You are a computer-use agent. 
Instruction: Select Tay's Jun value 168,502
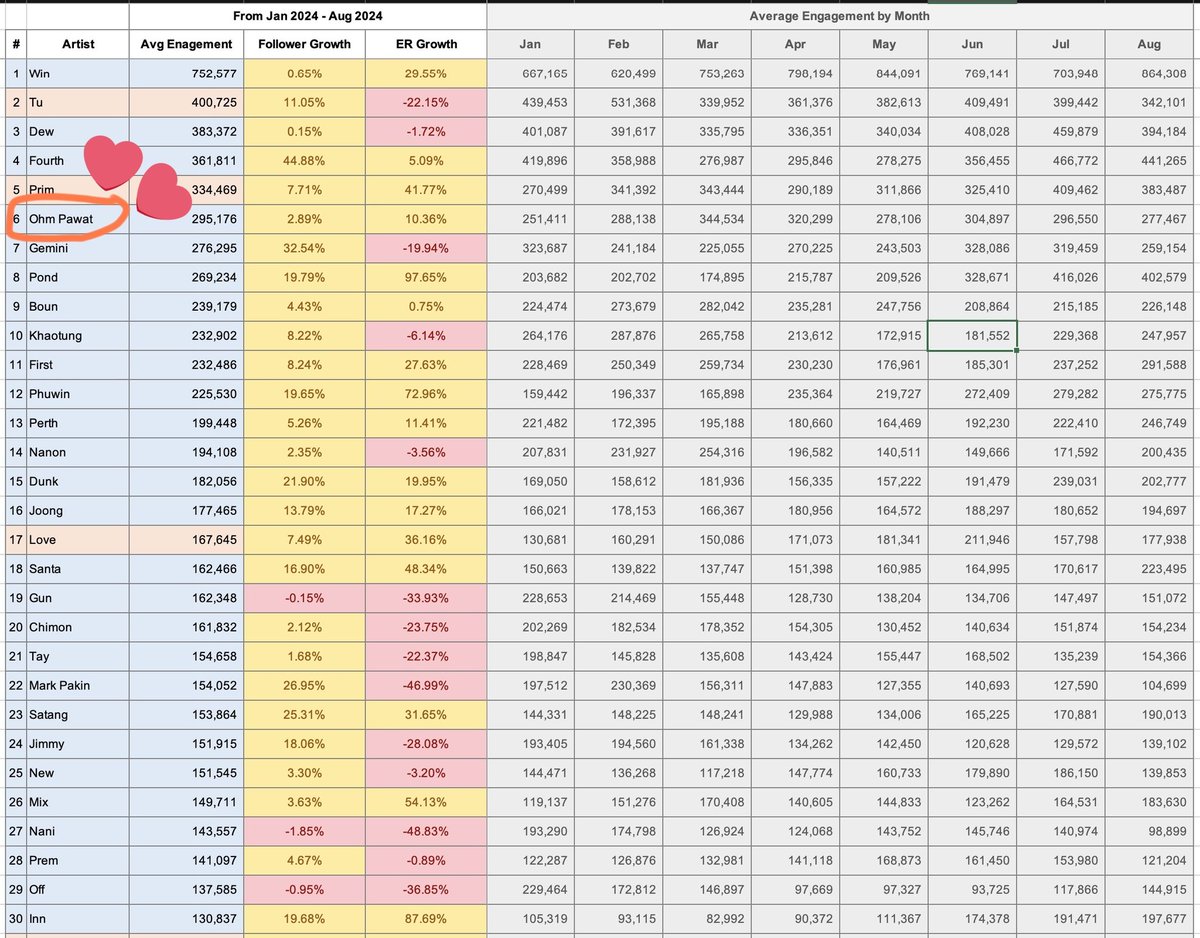click(973, 656)
